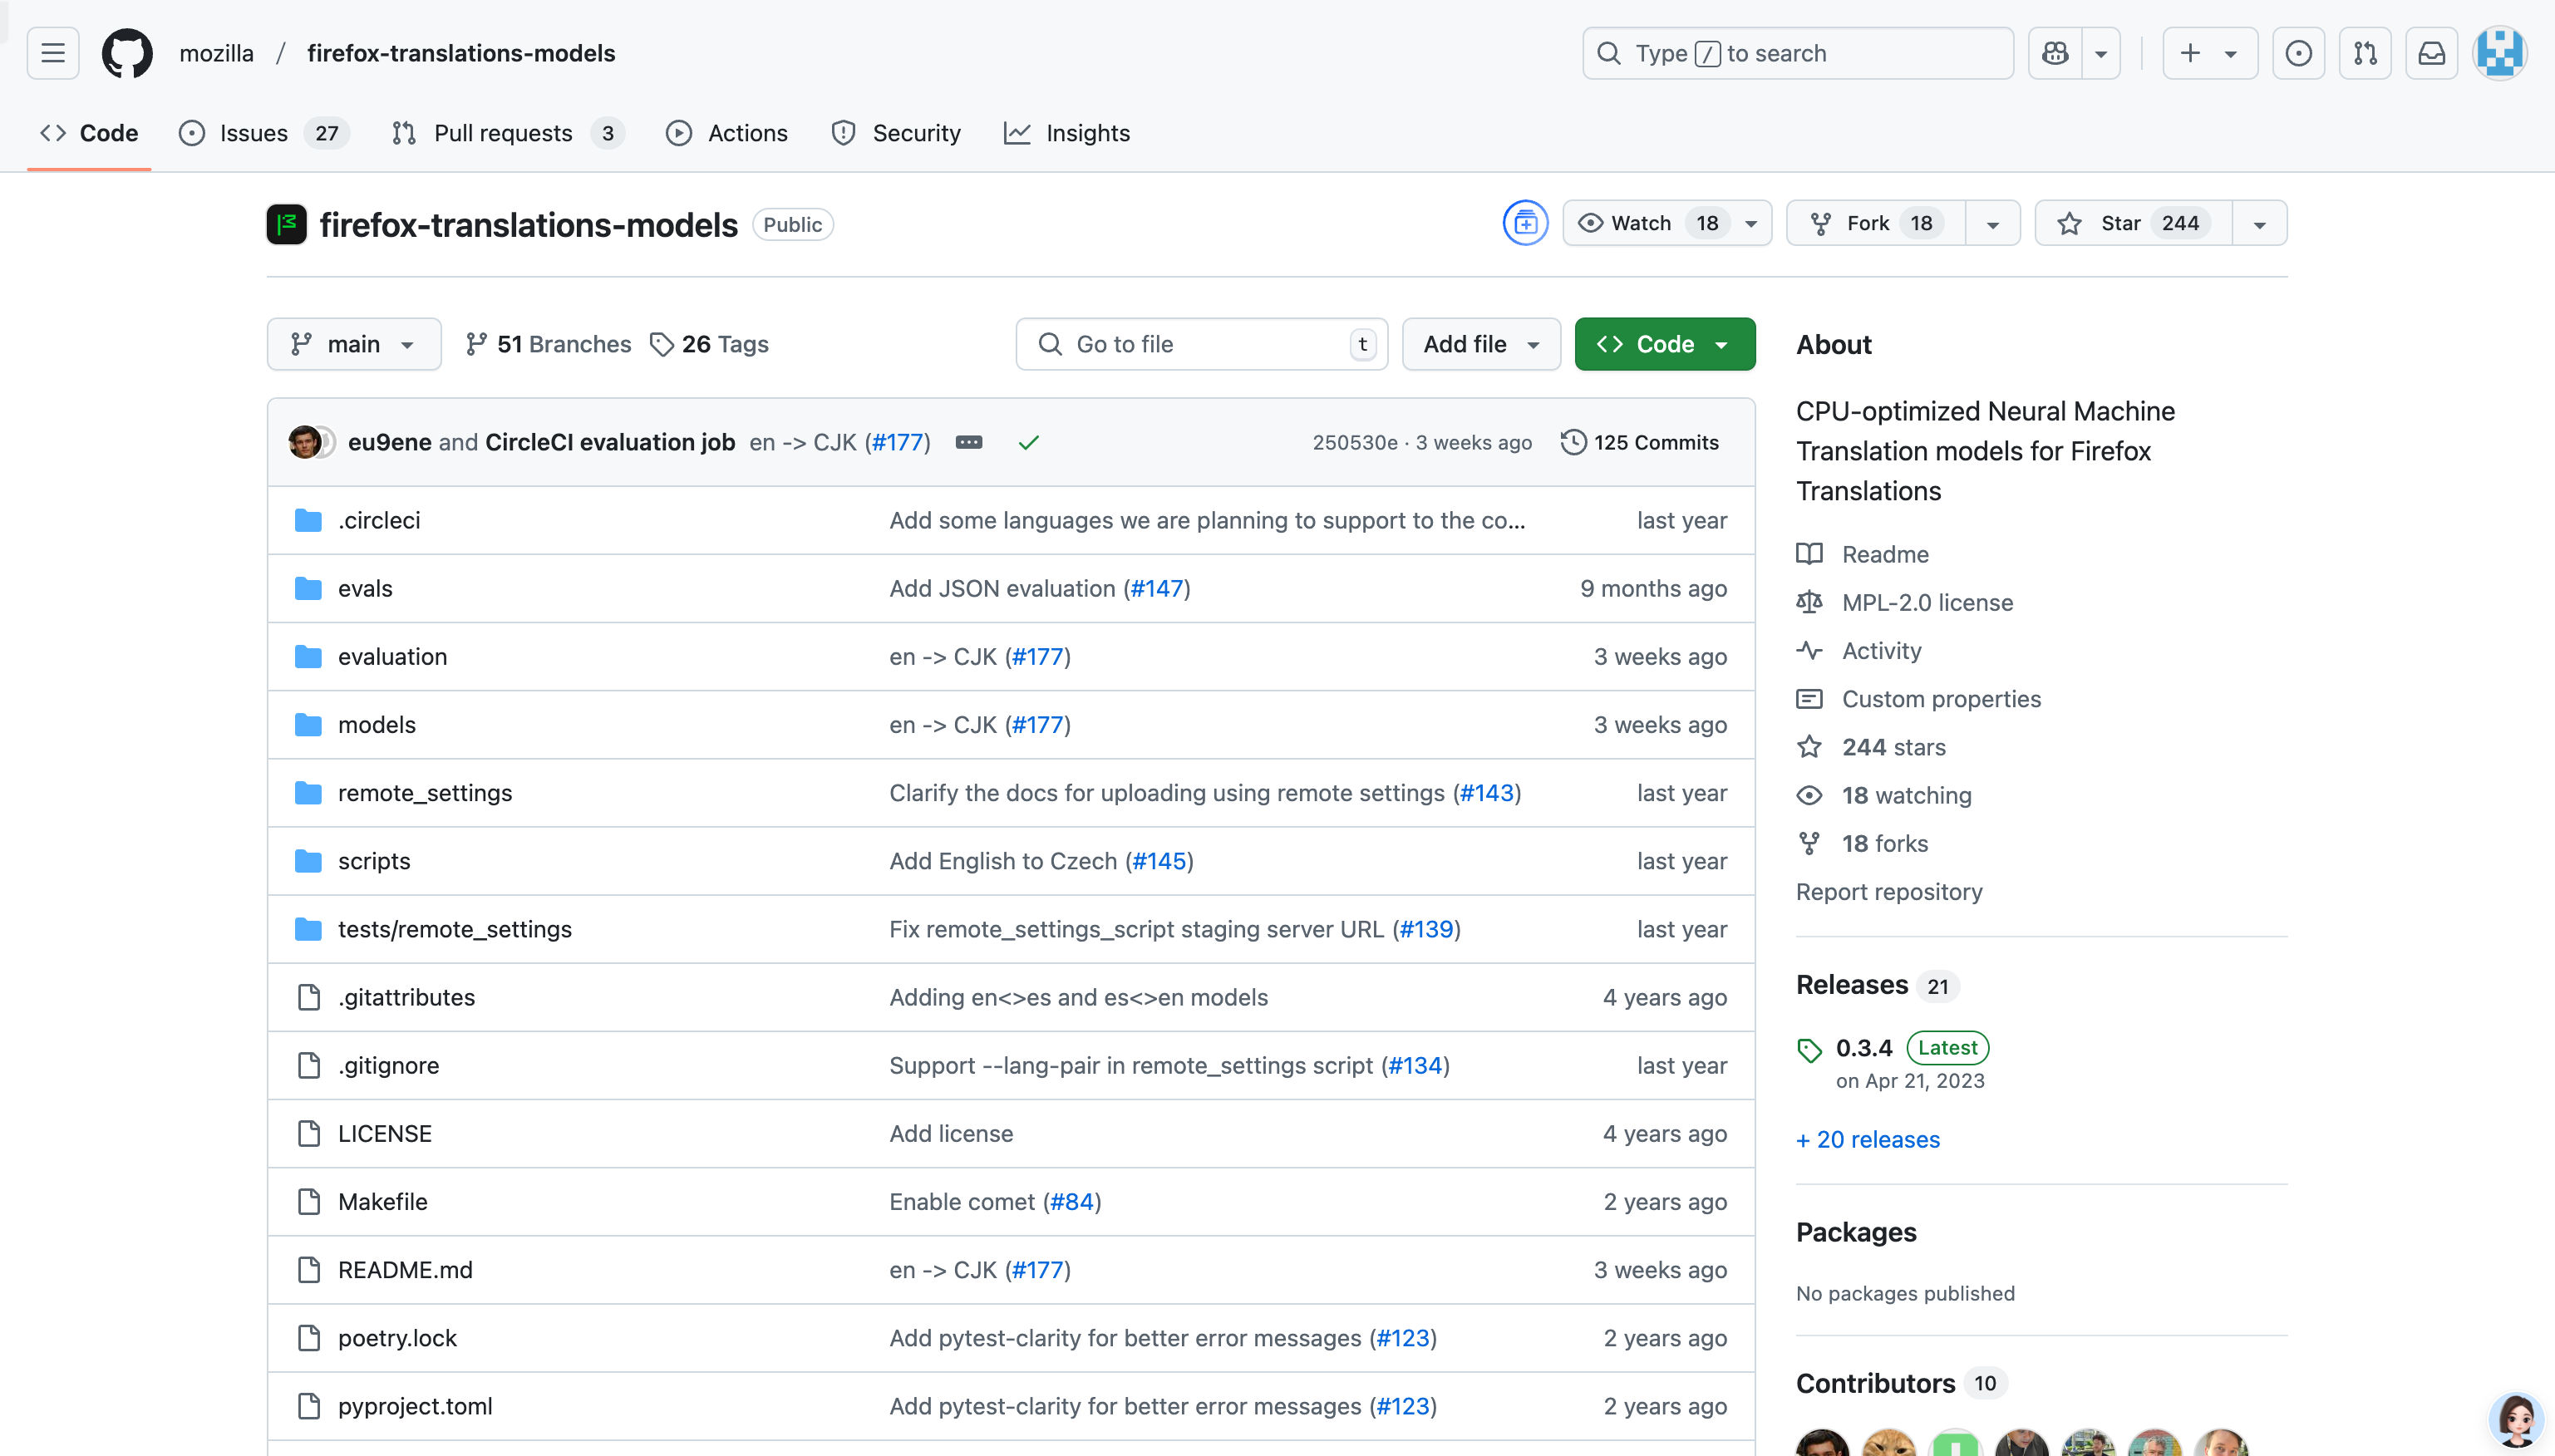
Task: Open the + 20 releases link
Action: point(1867,1139)
